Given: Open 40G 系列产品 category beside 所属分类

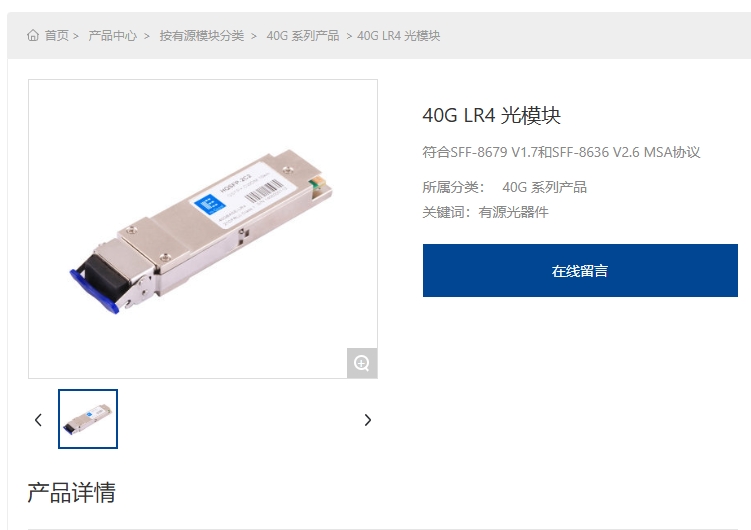Looking at the screenshot, I should (545, 187).
